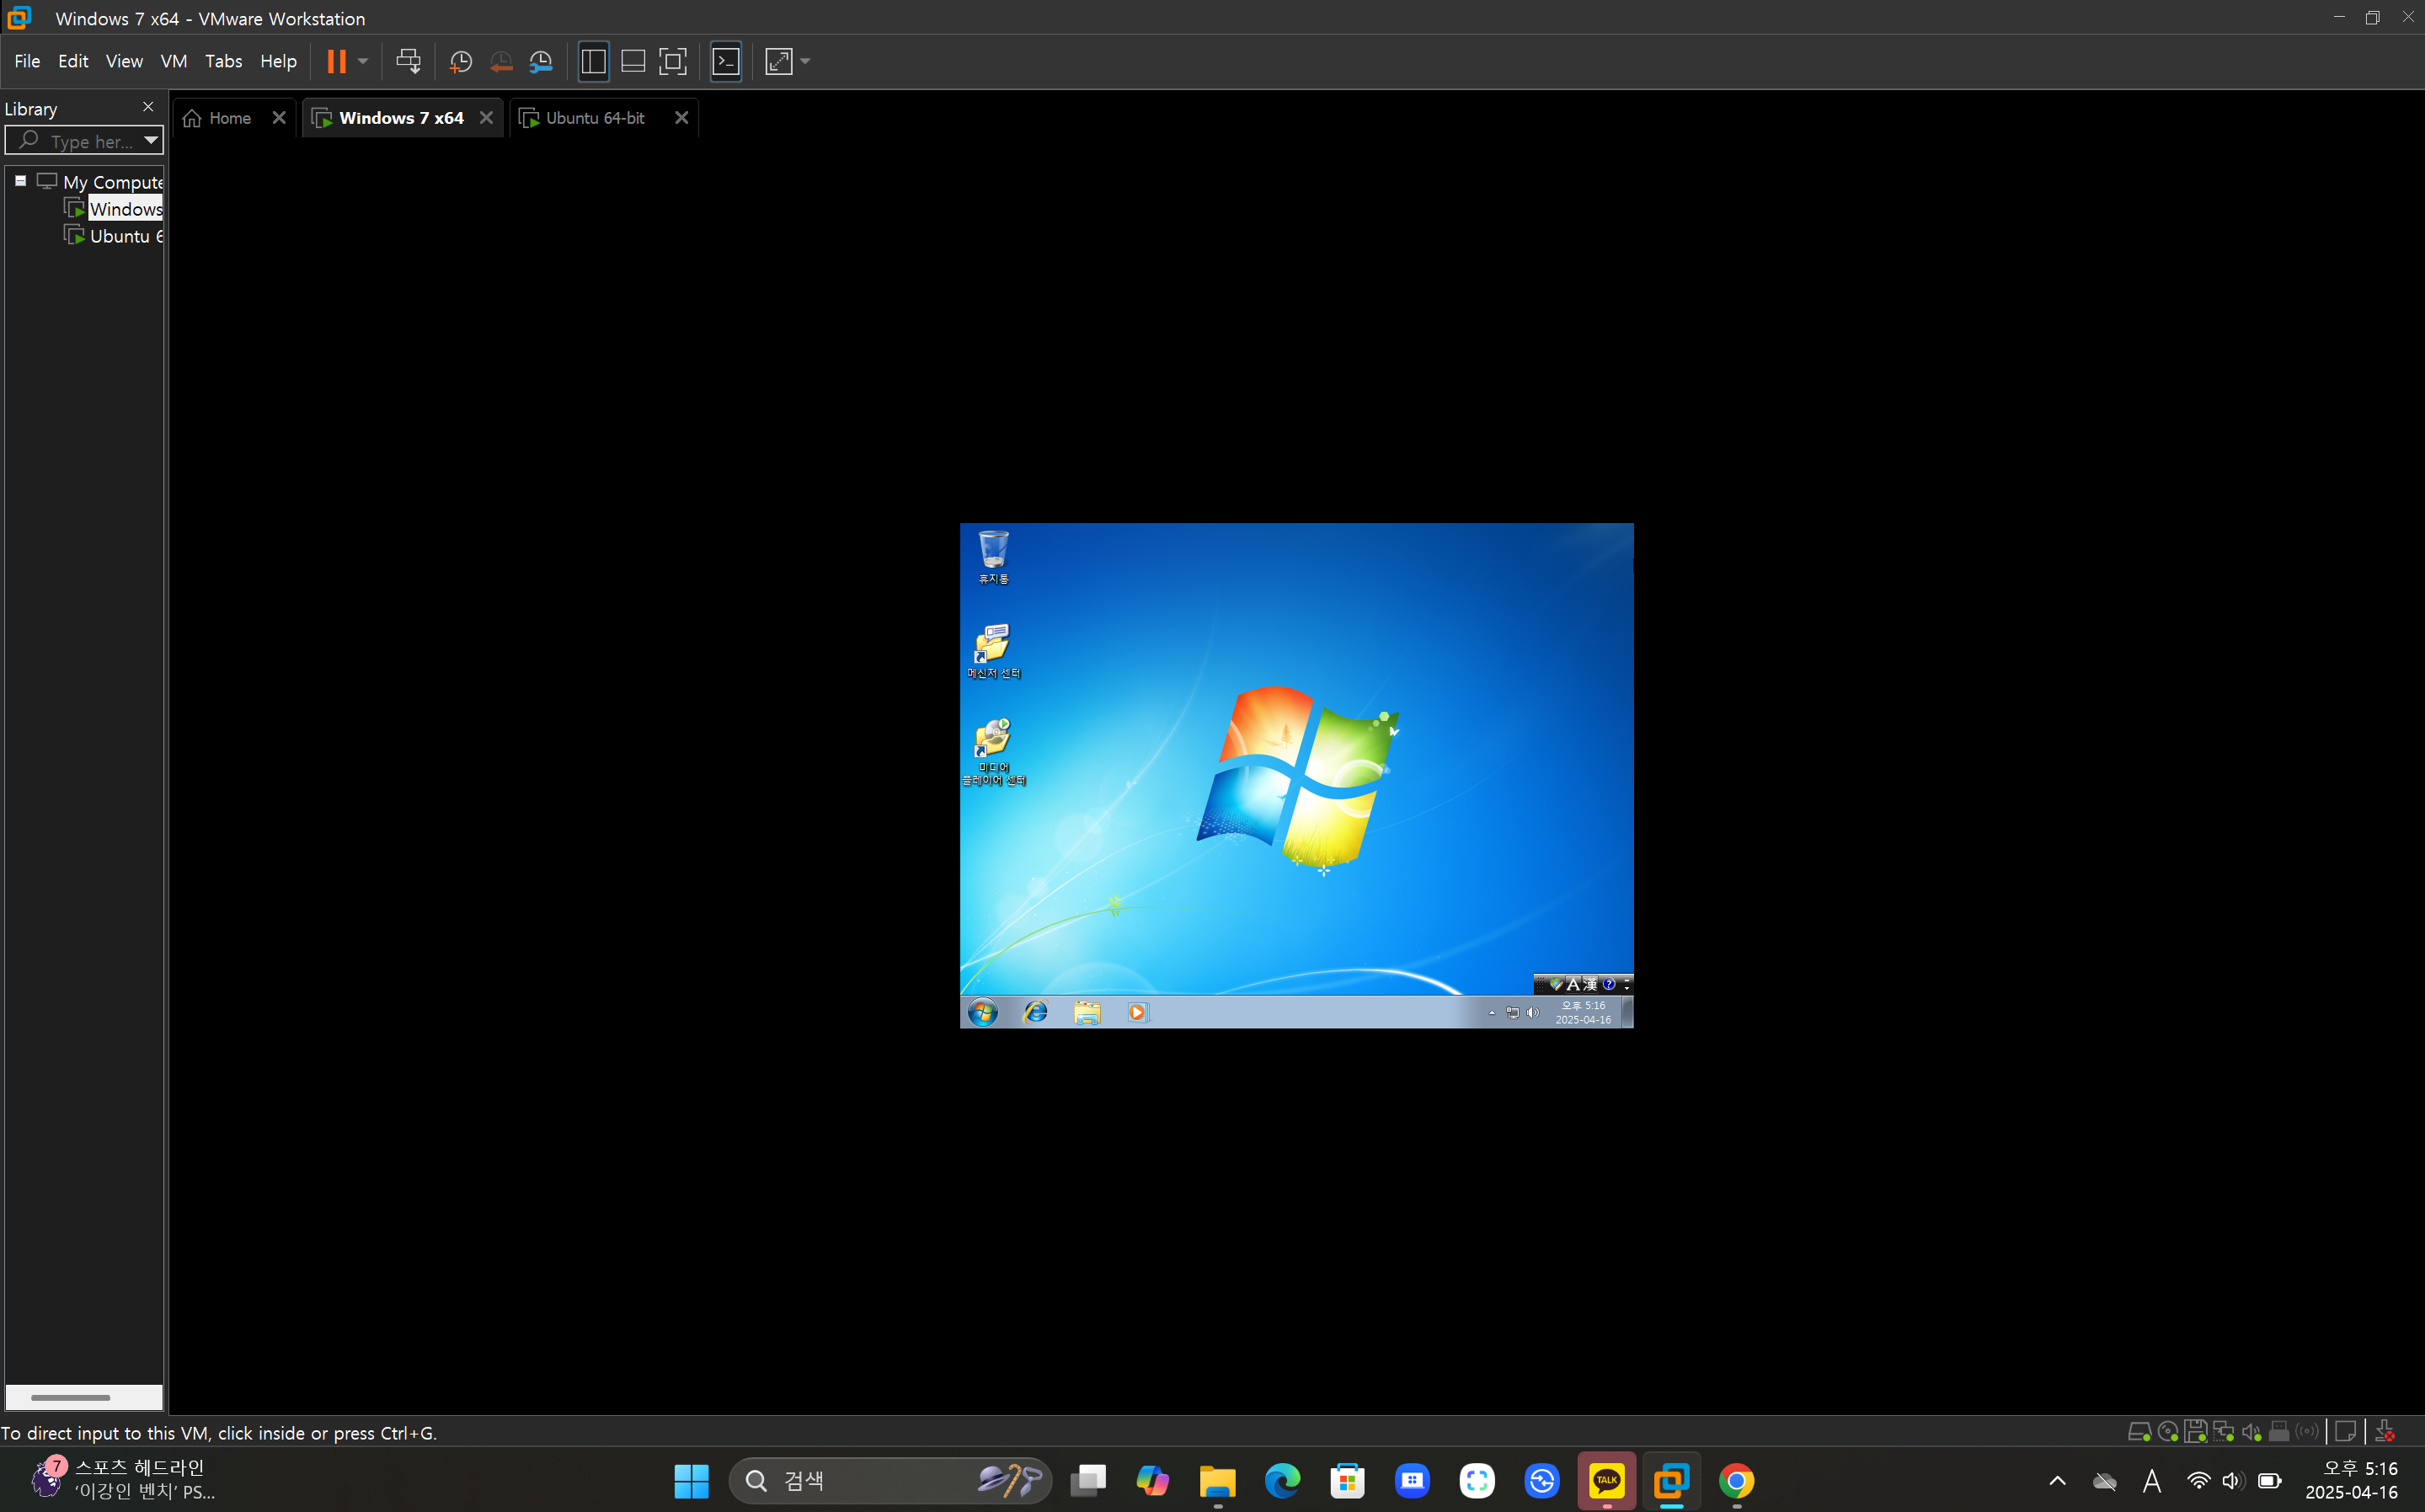Open KakaoTalk from host taskbar
The width and height of the screenshot is (2425, 1512).
[x=1607, y=1481]
